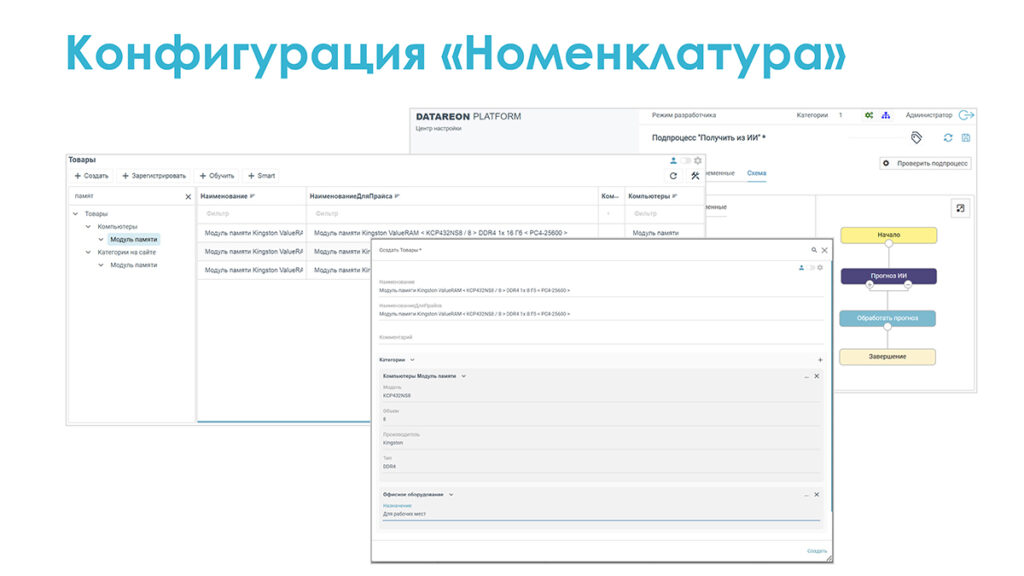Clear the tree search field with X
The image size is (1024, 576).
click(x=188, y=197)
